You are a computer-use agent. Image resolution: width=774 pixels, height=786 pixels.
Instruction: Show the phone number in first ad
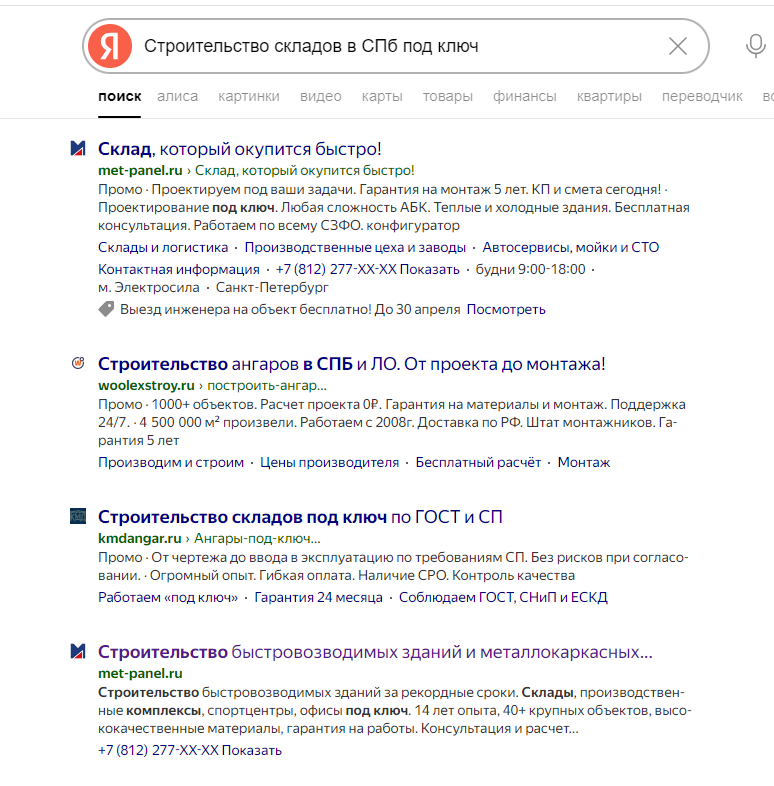coord(433,269)
